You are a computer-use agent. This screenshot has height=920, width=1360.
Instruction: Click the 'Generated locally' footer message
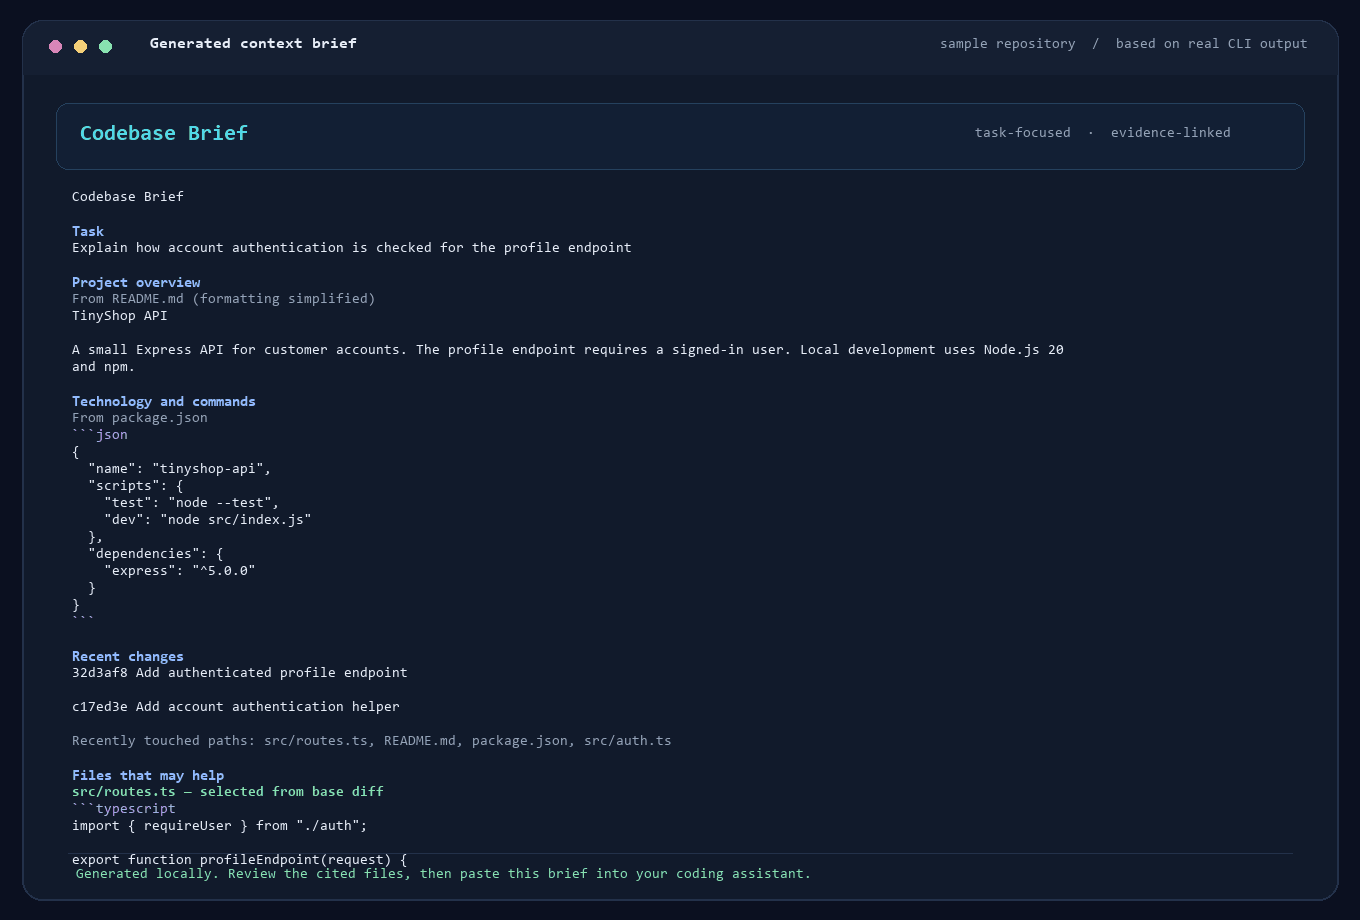444,873
